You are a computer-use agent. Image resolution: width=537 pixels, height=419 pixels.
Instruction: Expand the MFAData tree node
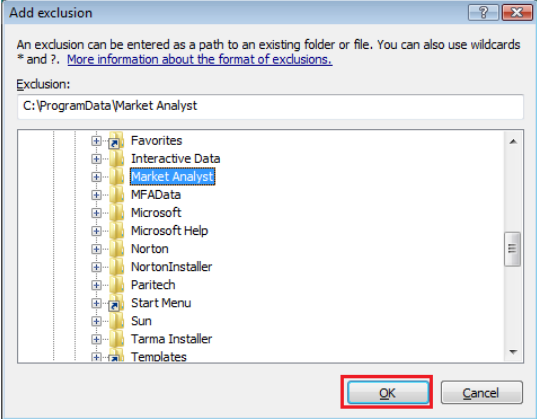[96, 195]
